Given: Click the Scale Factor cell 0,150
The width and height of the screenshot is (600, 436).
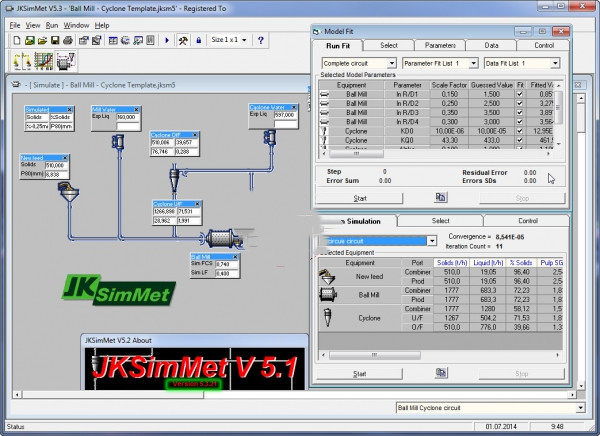Looking at the screenshot, I should [449, 94].
